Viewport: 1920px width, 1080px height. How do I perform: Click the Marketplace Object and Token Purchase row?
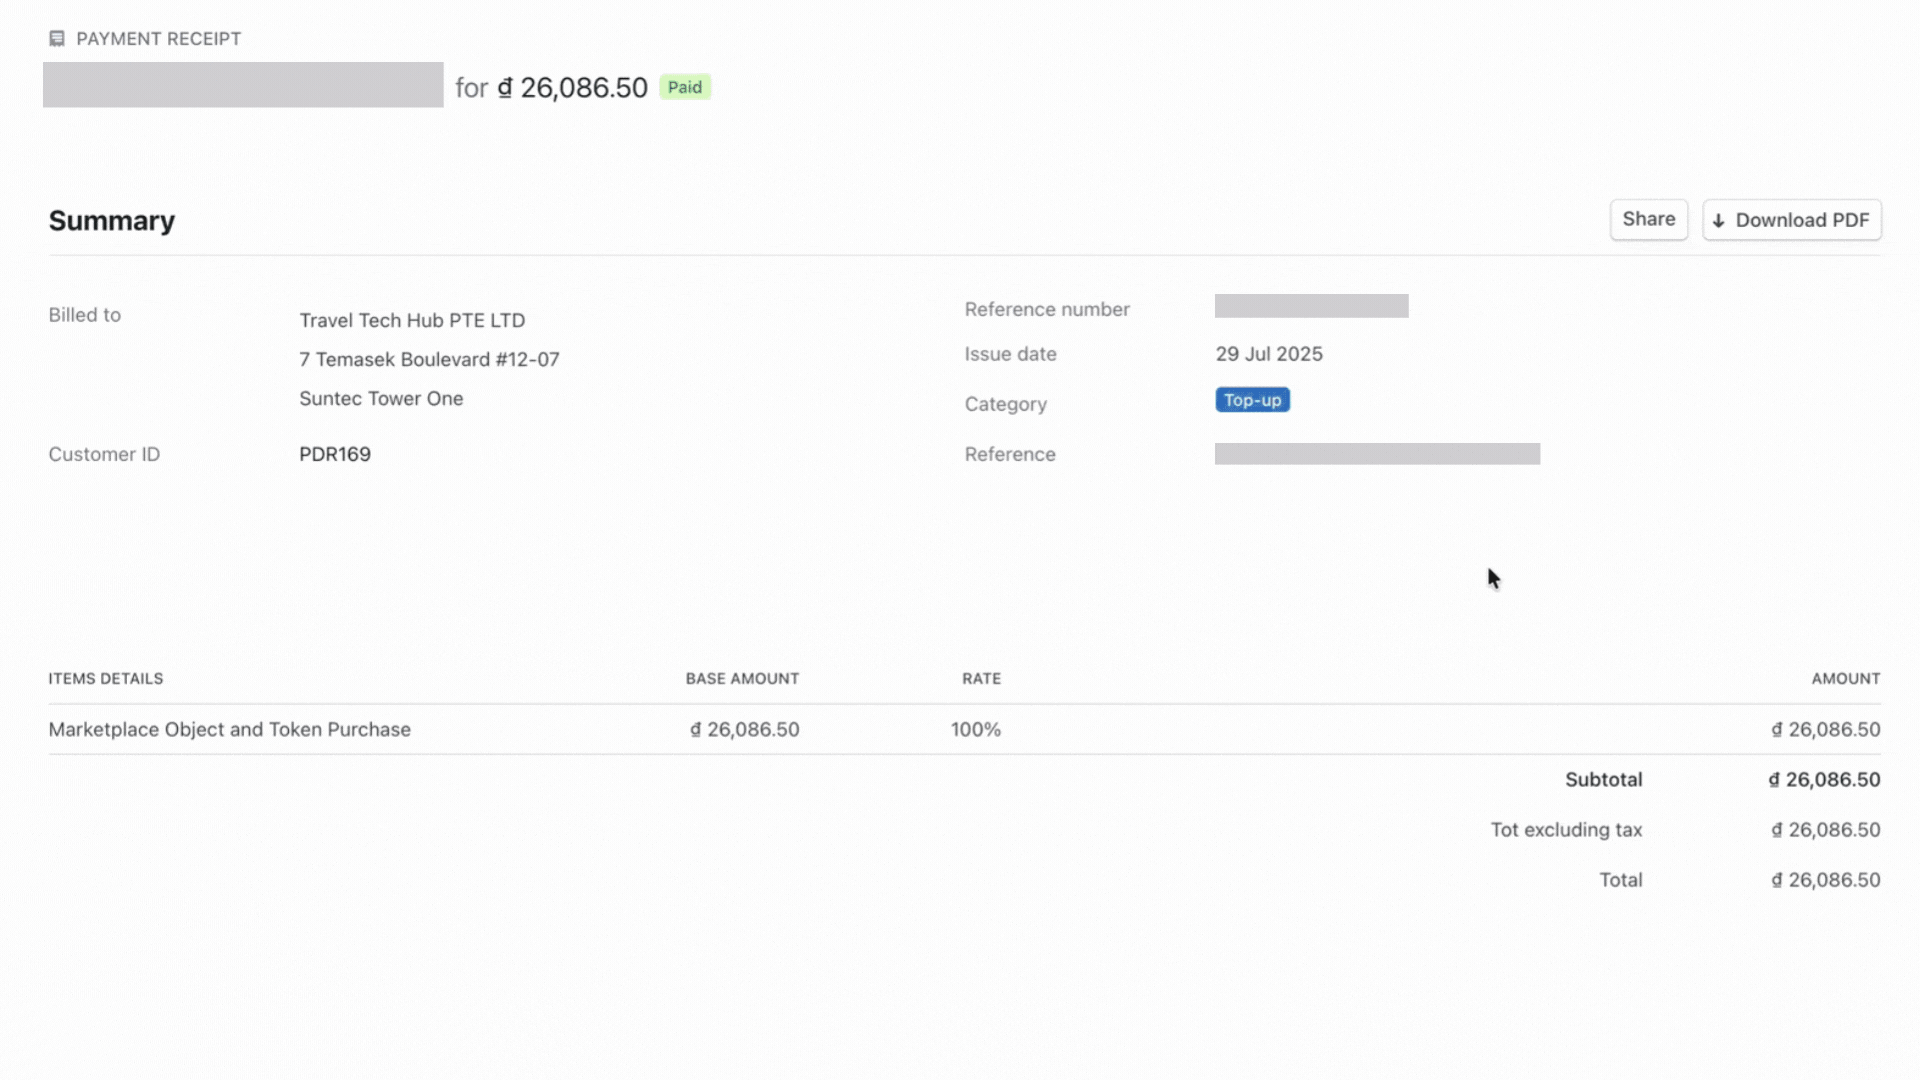tap(230, 729)
